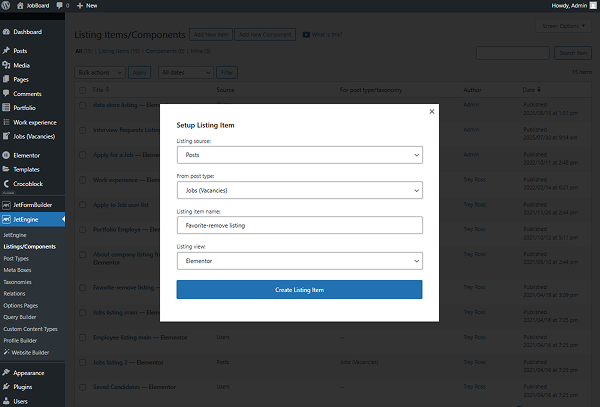
Task: Click the Plugins plug icon
Action: point(6,387)
